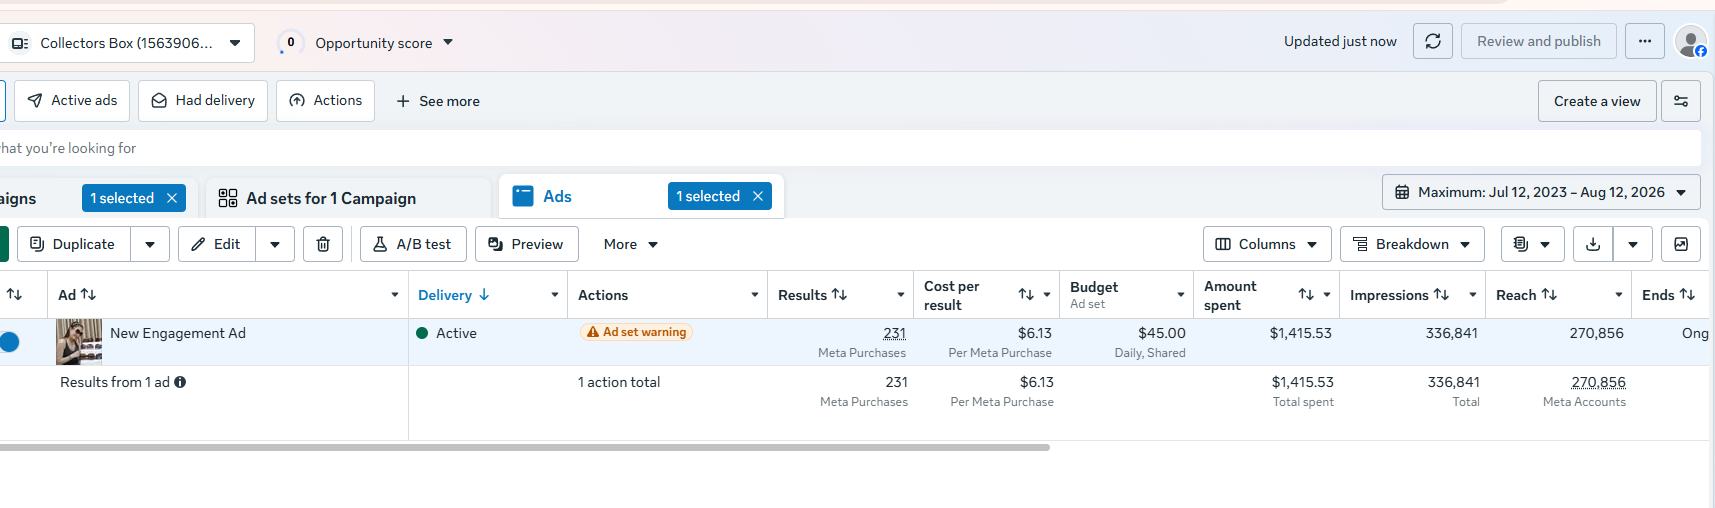Open the view settings sliders icon
Screen dimensions: 1715x508
tap(1680, 101)
